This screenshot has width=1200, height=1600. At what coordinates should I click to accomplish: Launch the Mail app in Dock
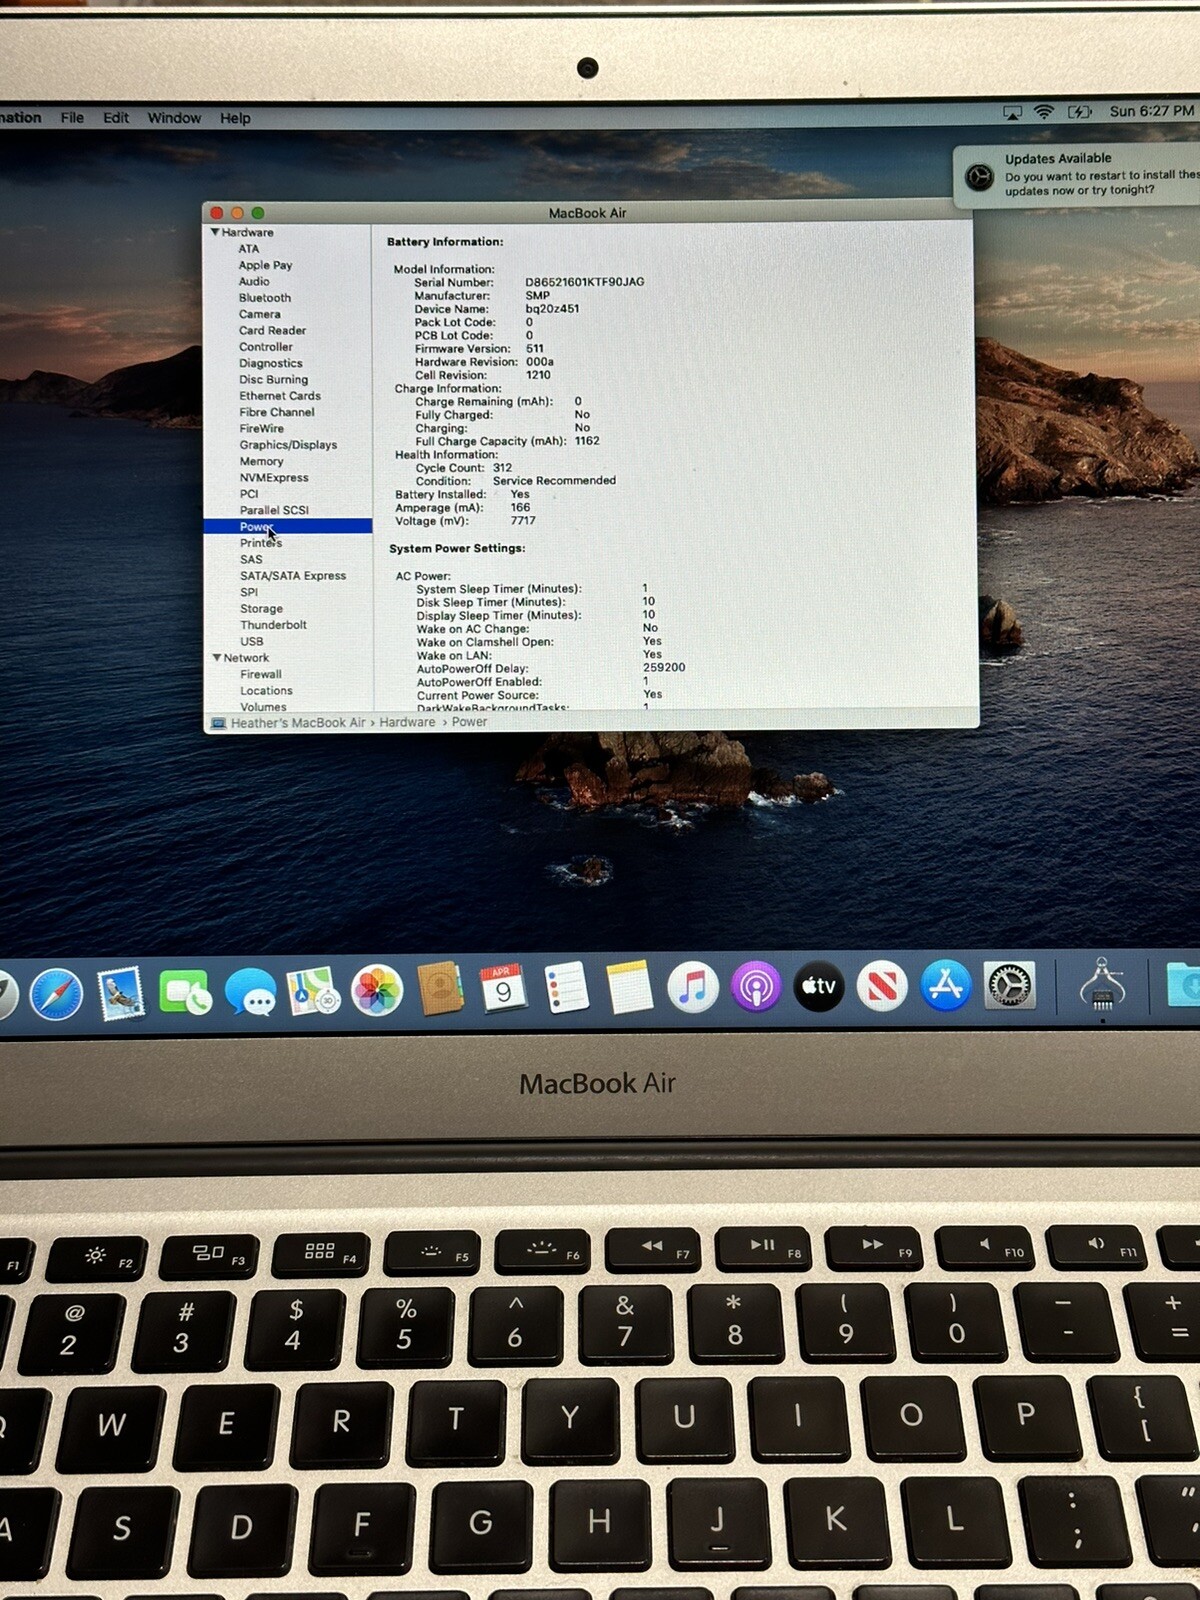[121, 993]
